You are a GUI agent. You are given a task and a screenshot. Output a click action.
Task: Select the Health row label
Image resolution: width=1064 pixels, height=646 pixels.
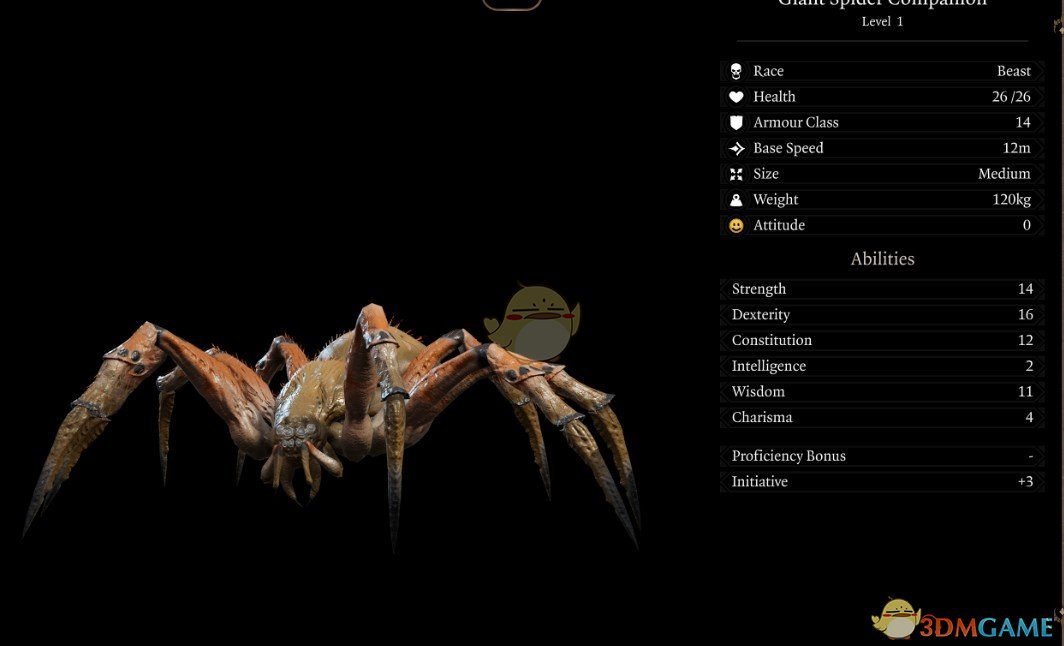coord(774,97)
